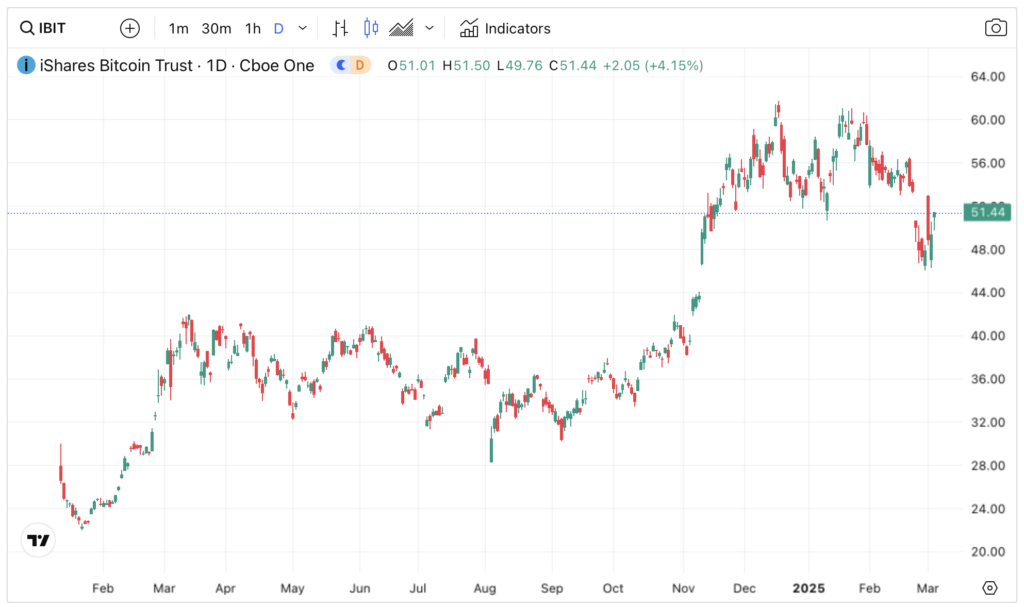Click the change +2.05 (+4.15%)
Screen dimensions: 1024x607
coord(653,65)
